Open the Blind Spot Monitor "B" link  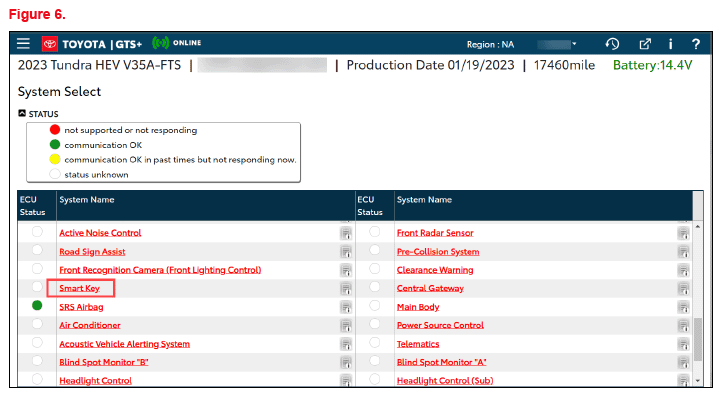point(104,362)
